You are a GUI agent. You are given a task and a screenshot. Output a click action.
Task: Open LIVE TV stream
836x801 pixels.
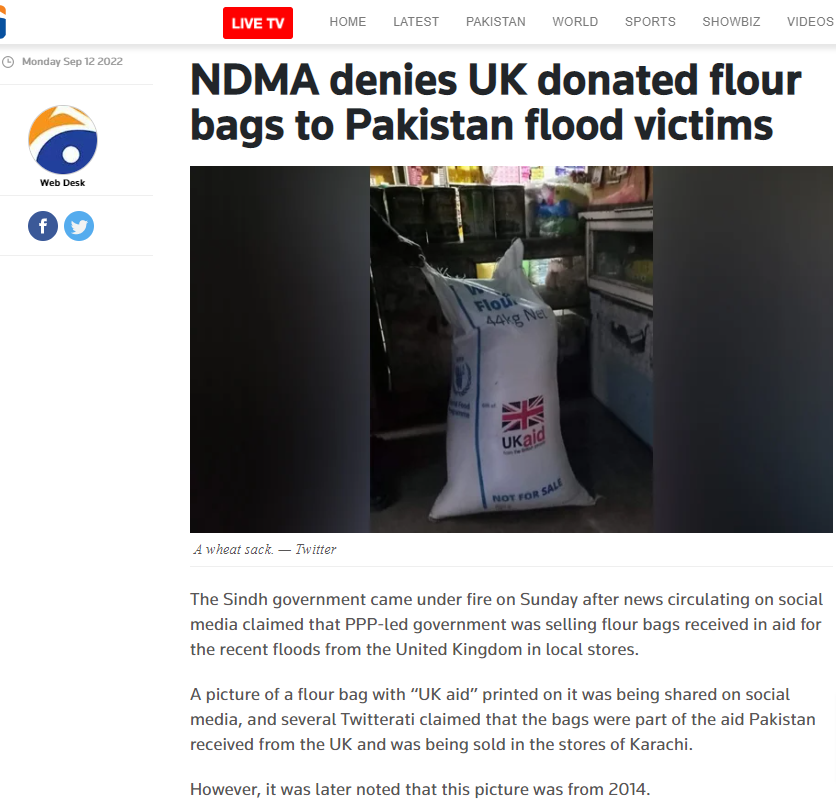point(258,23)
